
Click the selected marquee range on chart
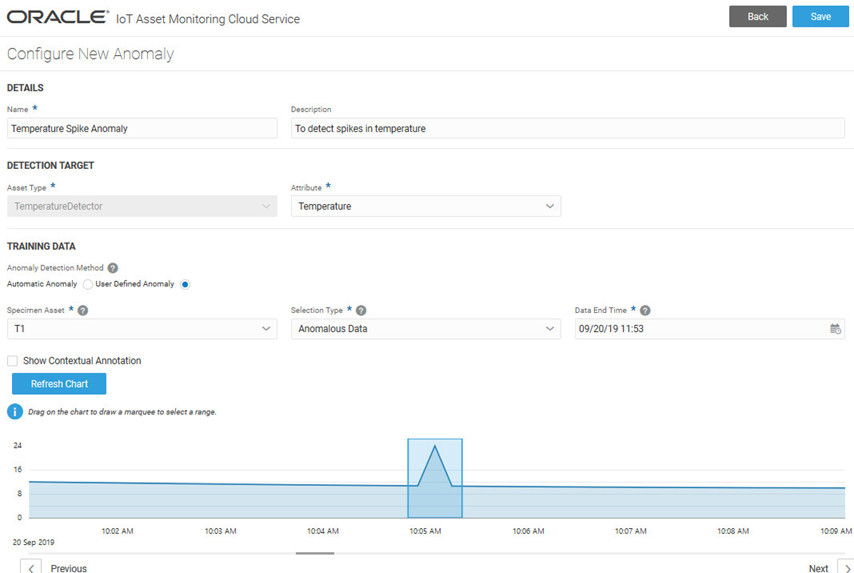click(x=435, y=478)
